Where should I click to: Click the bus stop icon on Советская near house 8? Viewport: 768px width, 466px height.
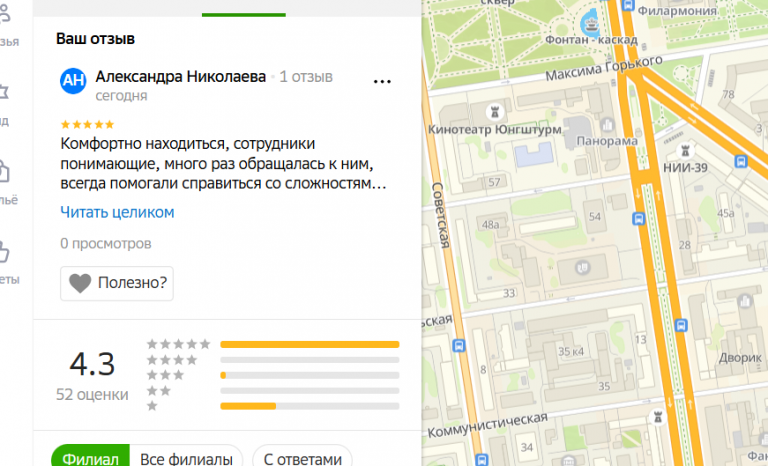[459, 345]
